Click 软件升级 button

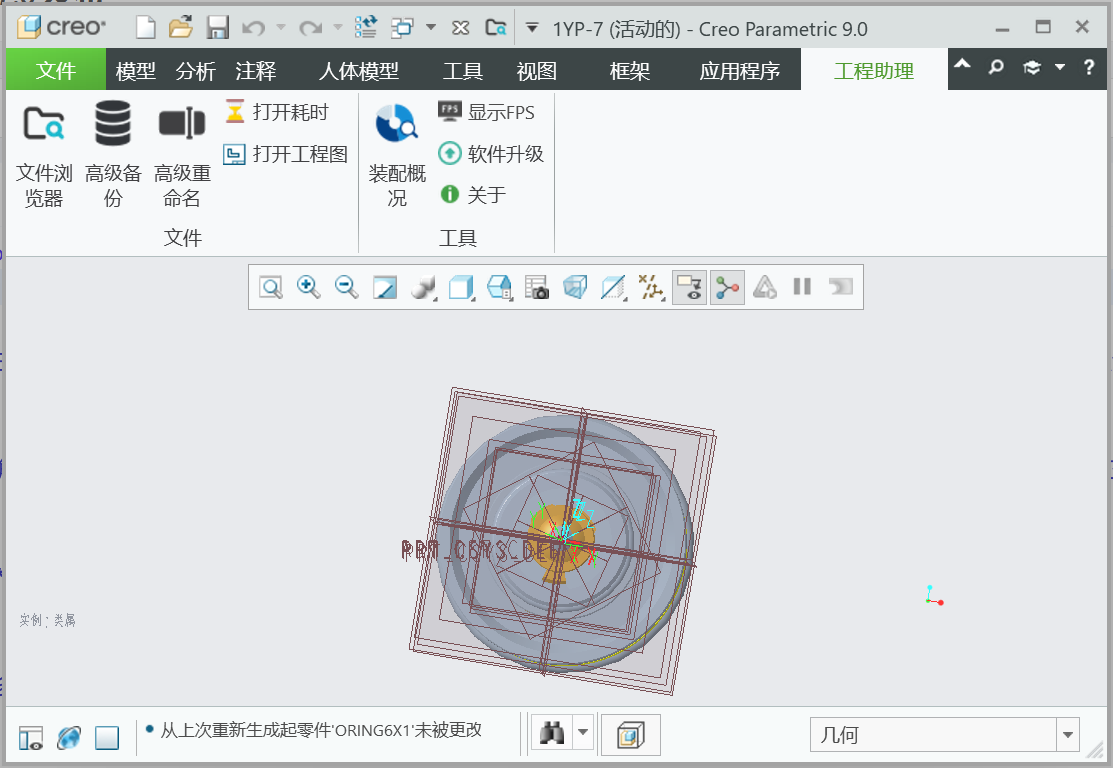coord(491,153)
